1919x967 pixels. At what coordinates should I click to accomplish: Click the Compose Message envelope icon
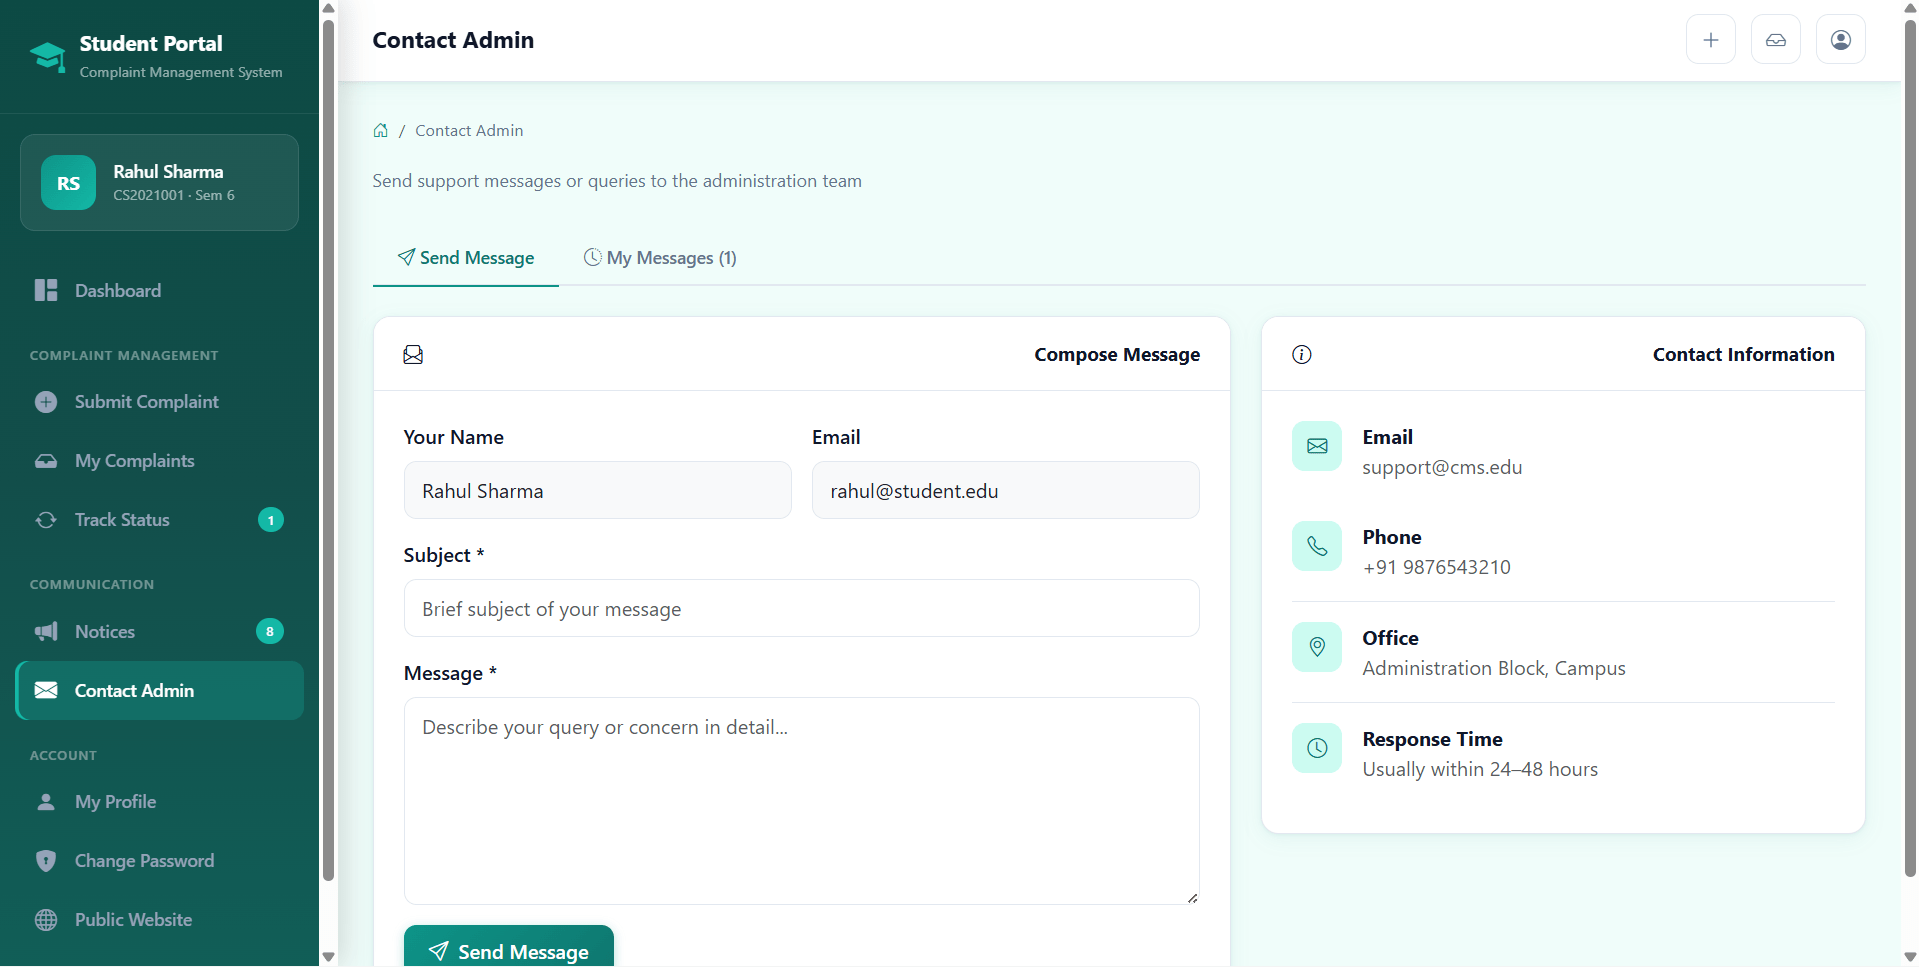(413, 355)
